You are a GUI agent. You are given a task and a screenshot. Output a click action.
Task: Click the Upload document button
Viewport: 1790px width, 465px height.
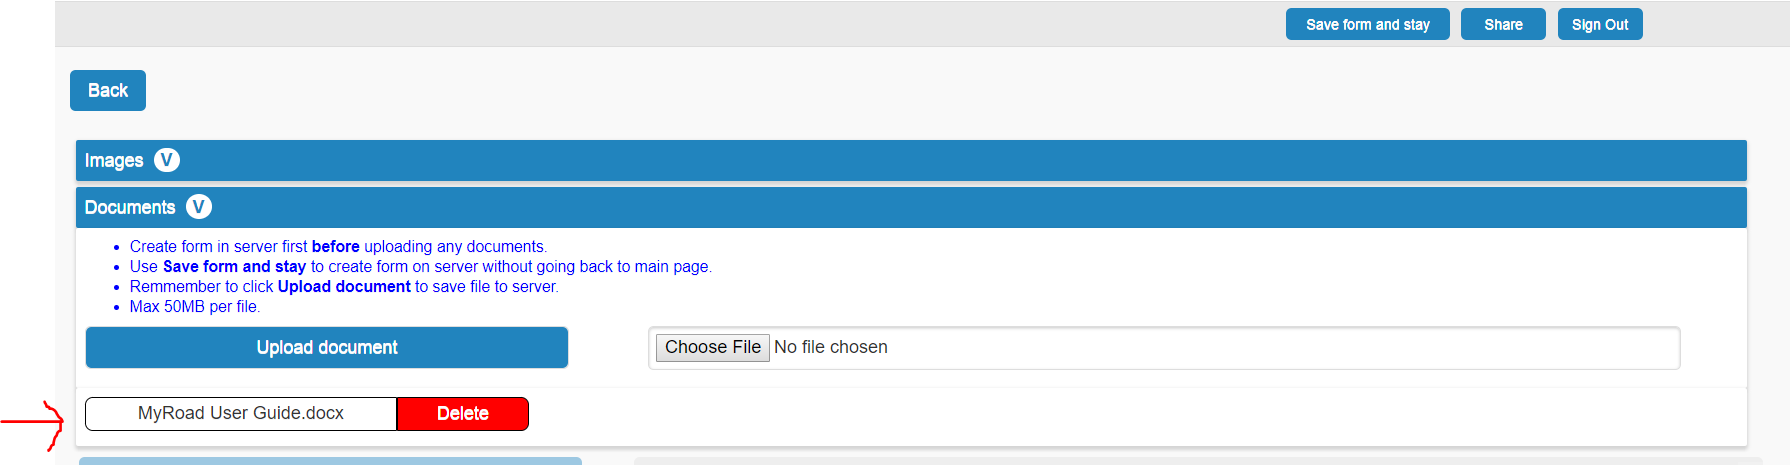(327, 347)
